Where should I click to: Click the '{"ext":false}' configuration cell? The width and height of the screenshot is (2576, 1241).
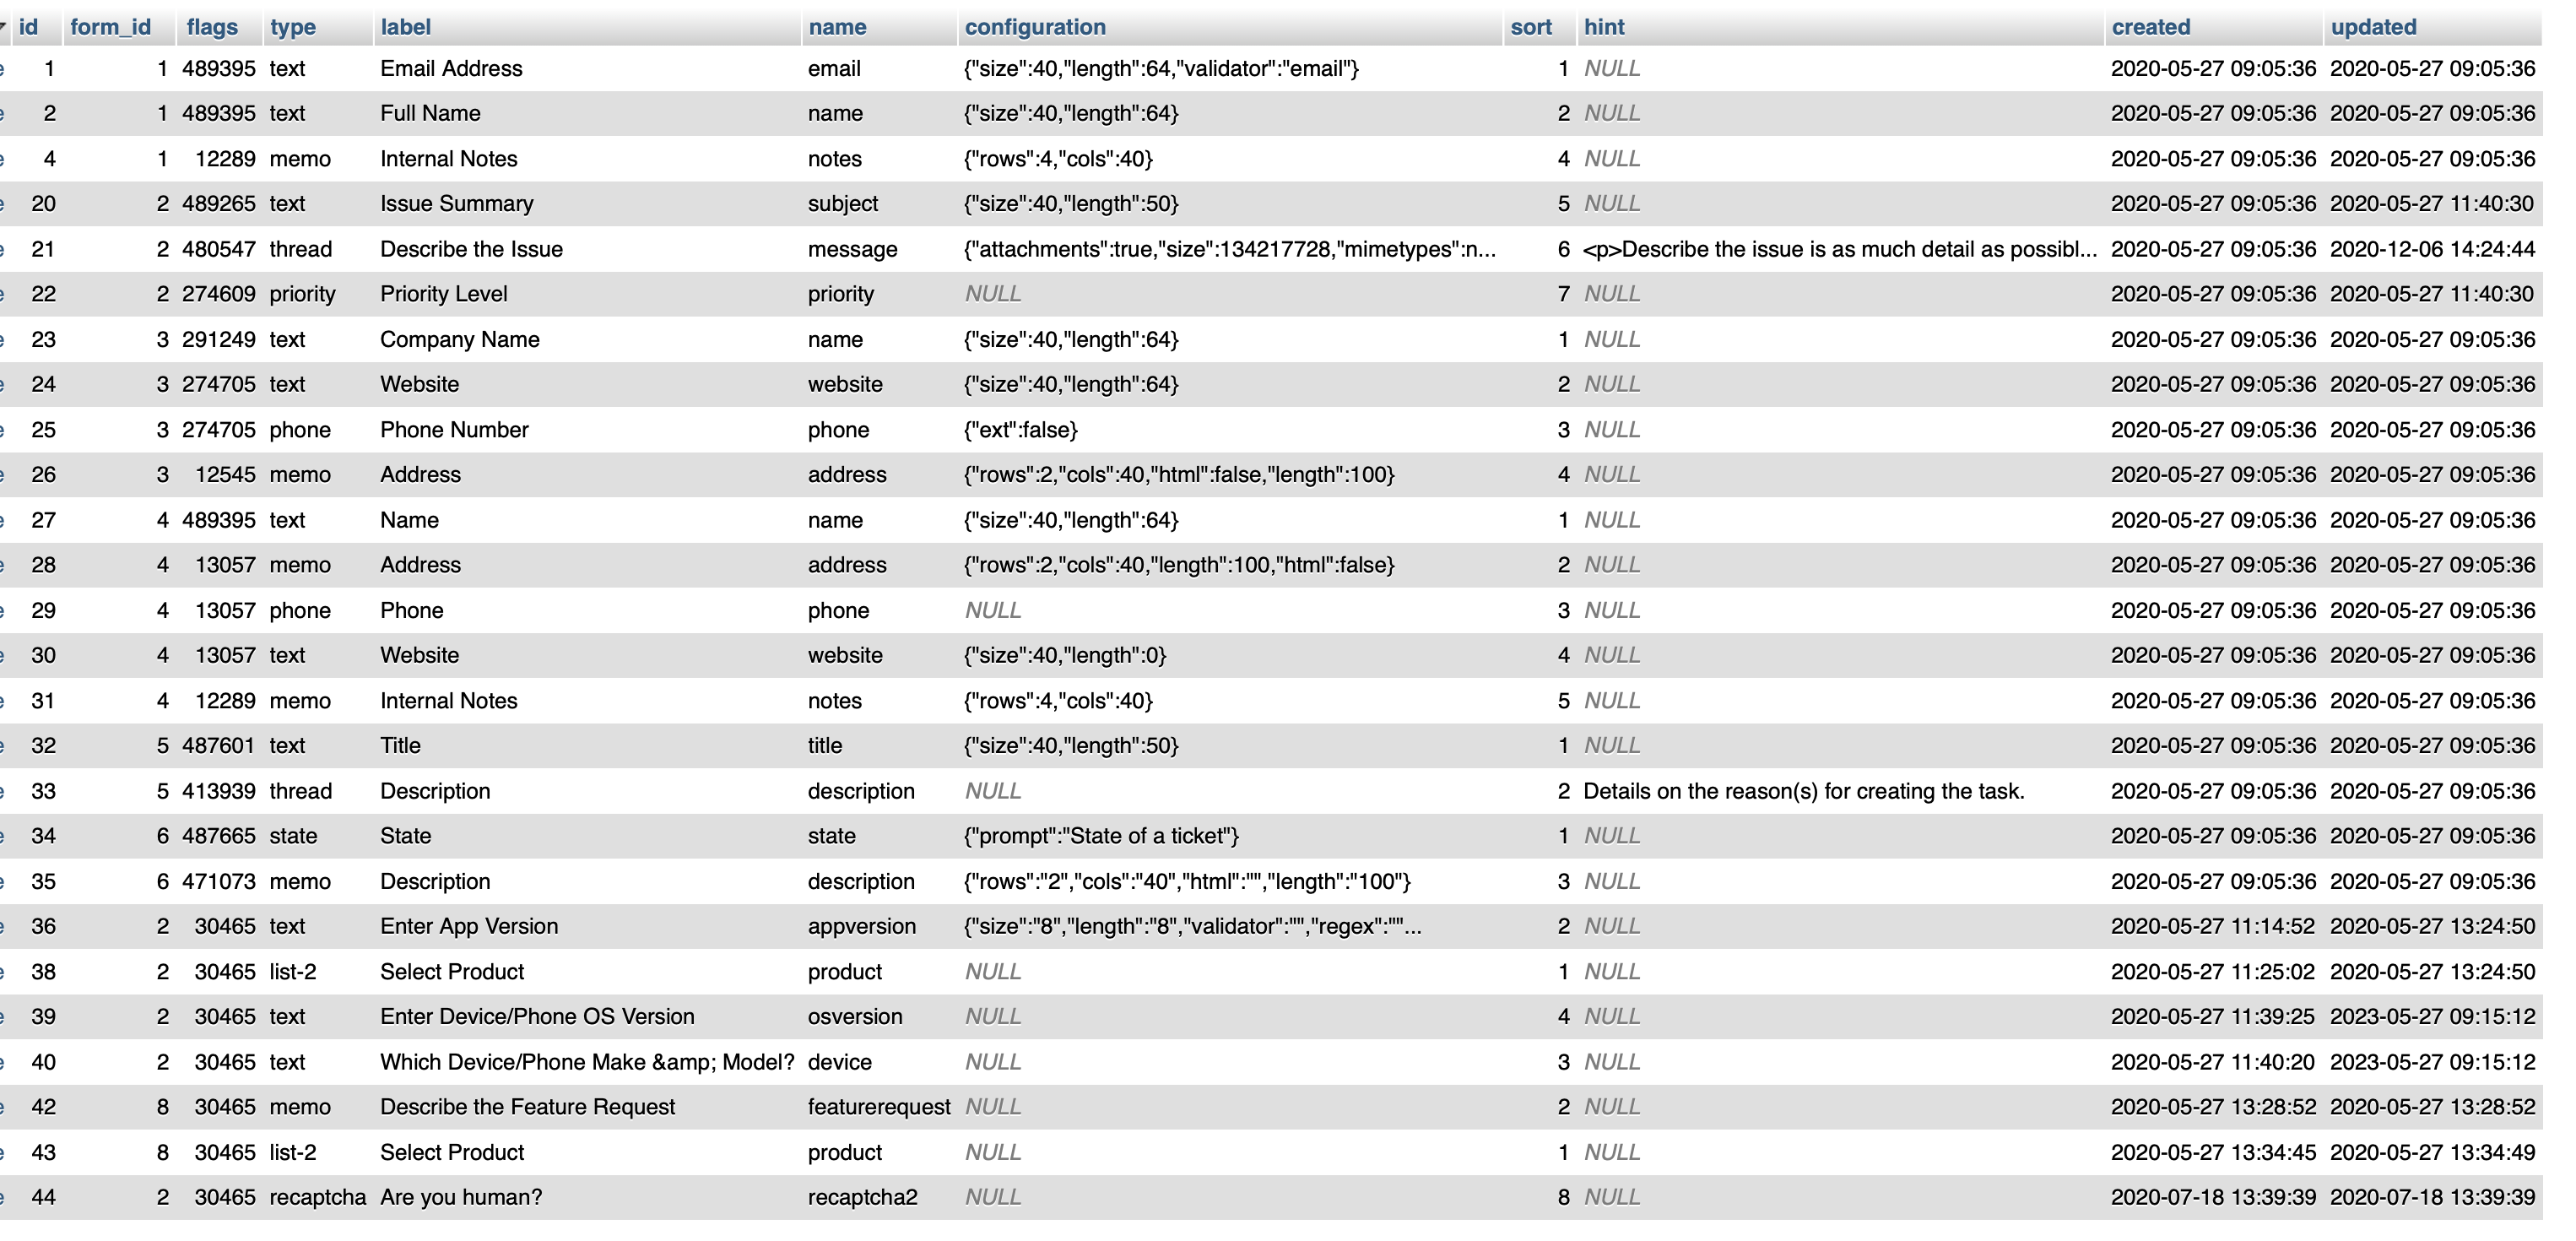point(1020,430)
